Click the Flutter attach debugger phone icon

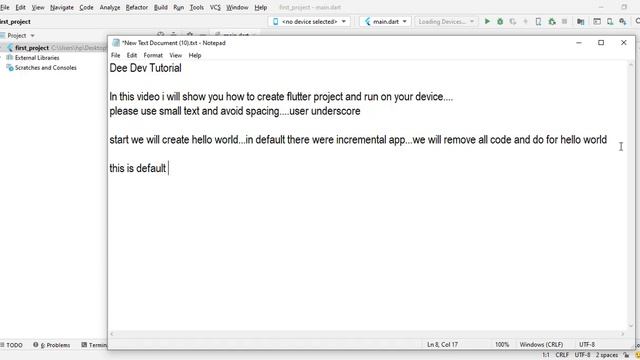[x=538, y=22]
